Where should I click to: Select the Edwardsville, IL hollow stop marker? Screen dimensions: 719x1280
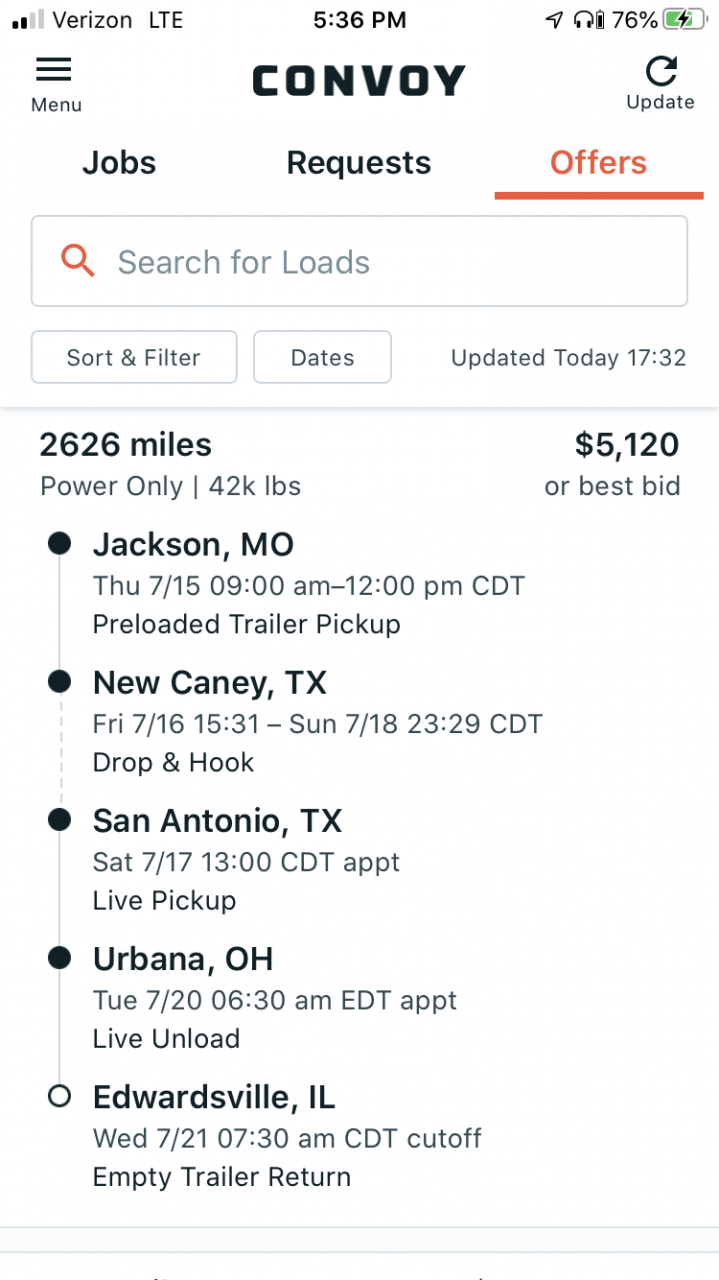click(59, 1097)
